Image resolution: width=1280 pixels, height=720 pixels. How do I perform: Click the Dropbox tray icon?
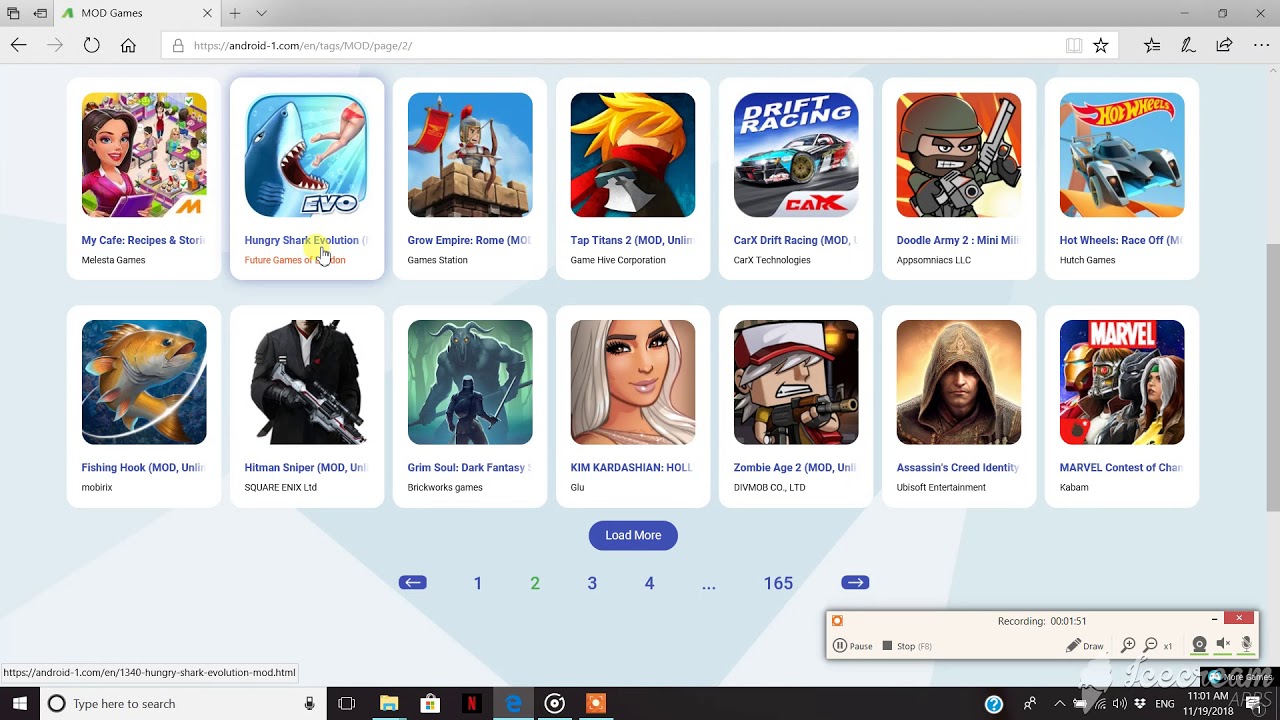[1141, 704]
